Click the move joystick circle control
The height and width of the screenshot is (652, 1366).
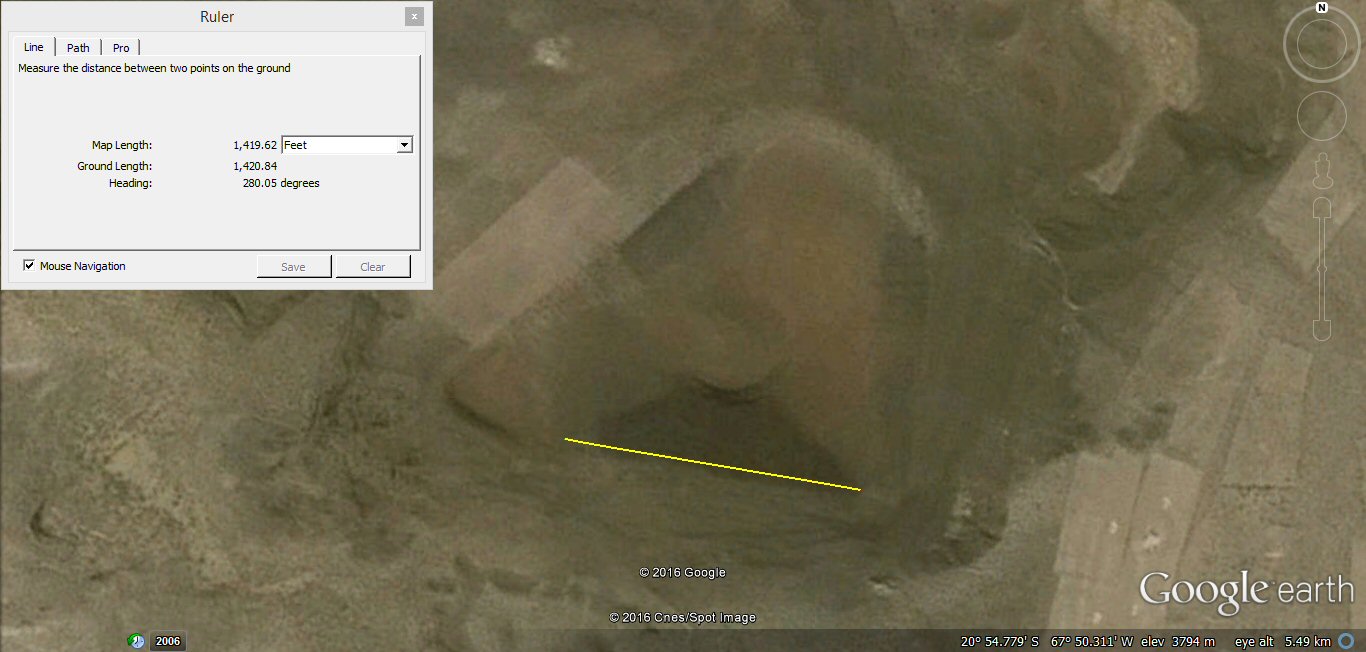click(x=1322, y=116)
